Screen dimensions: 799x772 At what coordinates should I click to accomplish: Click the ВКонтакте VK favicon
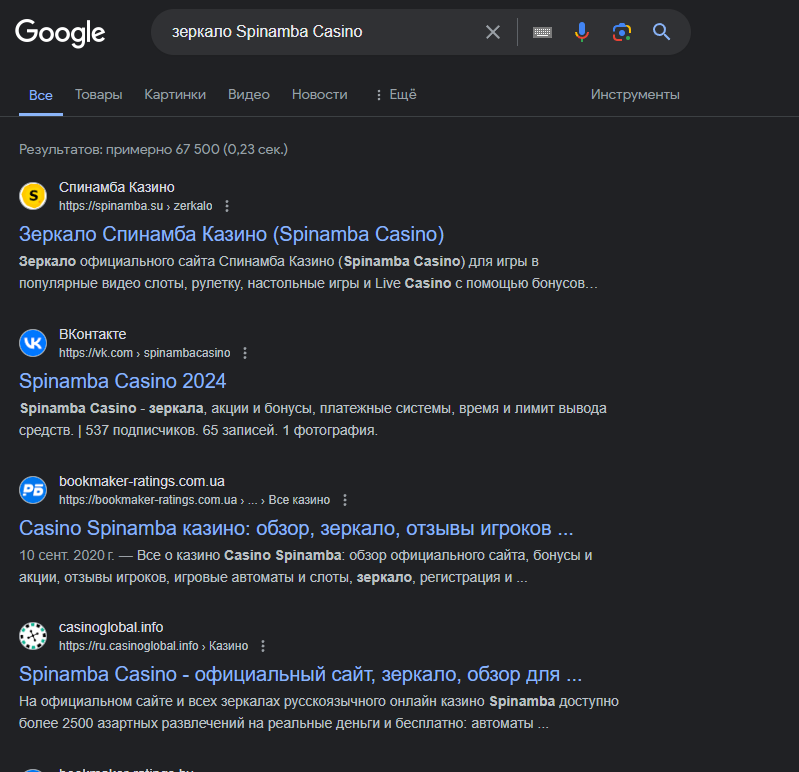pyautogui.click(x=33, y=343)
